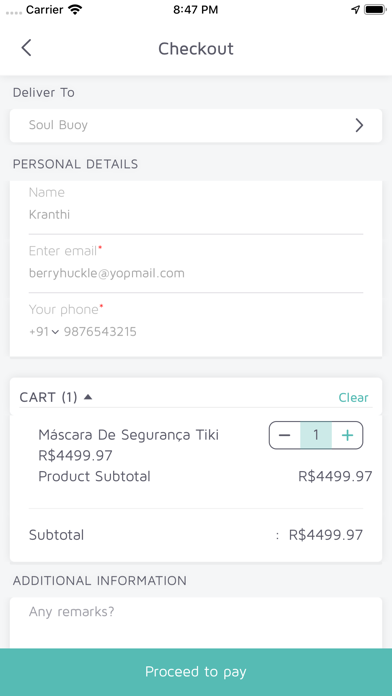
Task: Tap the Subtotal R$4499.97 row
Action: pos(196,535)
